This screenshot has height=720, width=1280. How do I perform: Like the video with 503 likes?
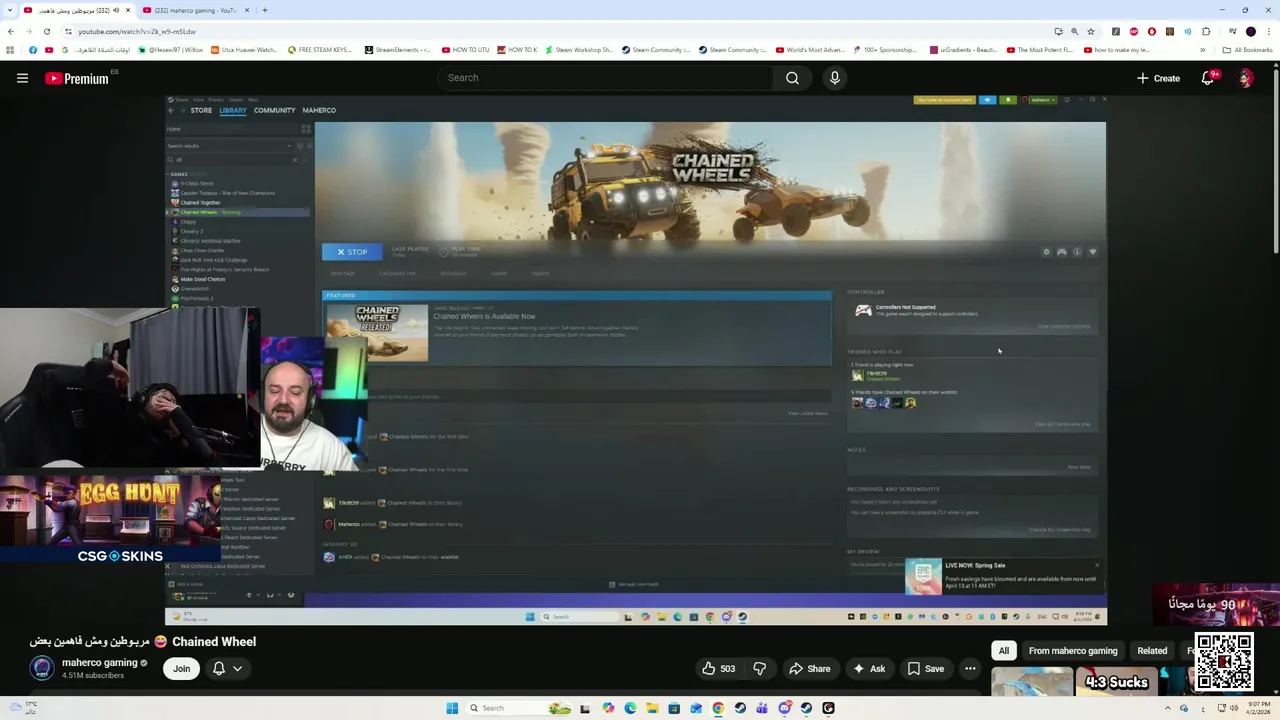click(718, 668)
